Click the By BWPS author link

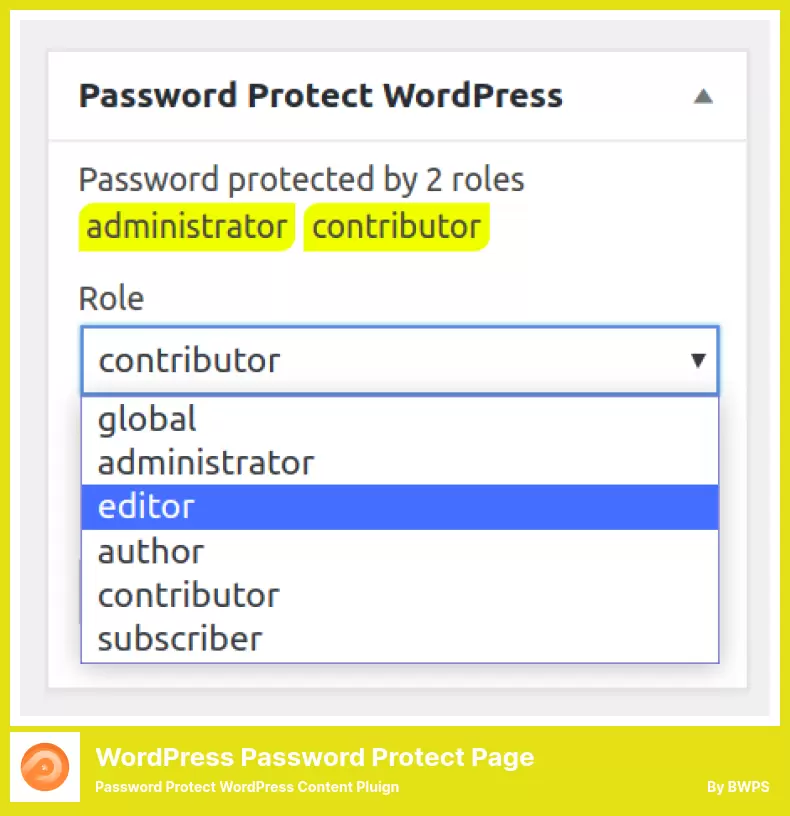(x=738, y=787)
